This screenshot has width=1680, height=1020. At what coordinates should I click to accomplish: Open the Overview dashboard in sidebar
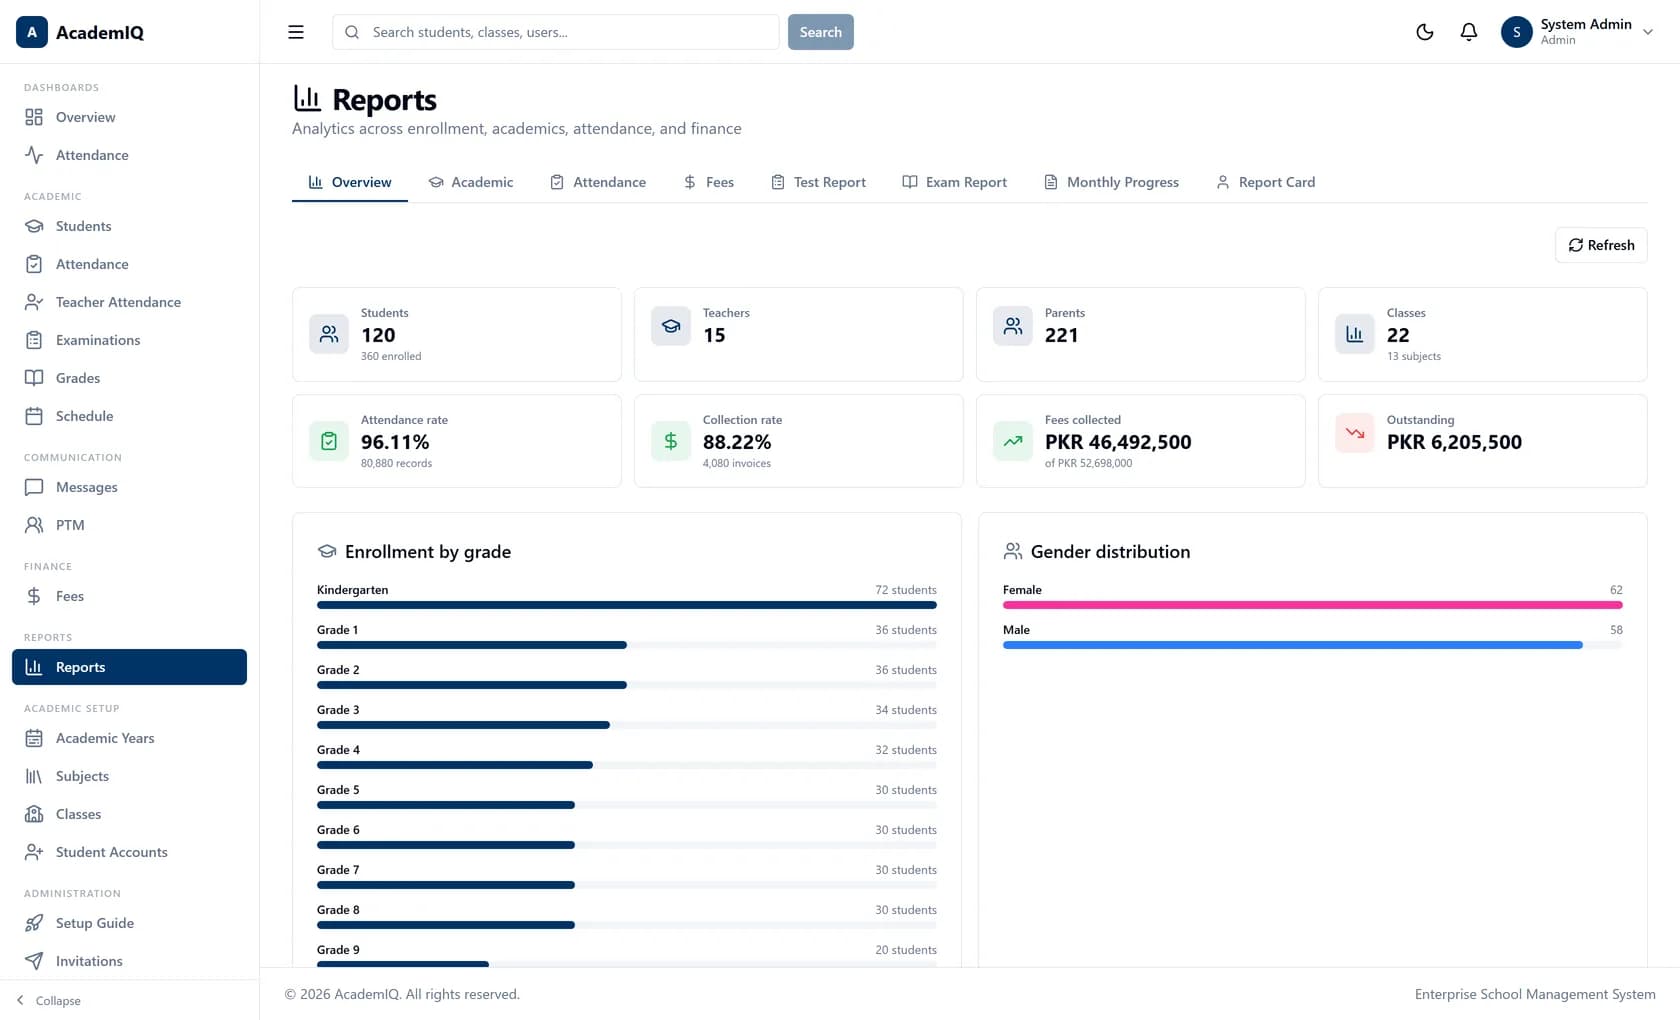129,117
